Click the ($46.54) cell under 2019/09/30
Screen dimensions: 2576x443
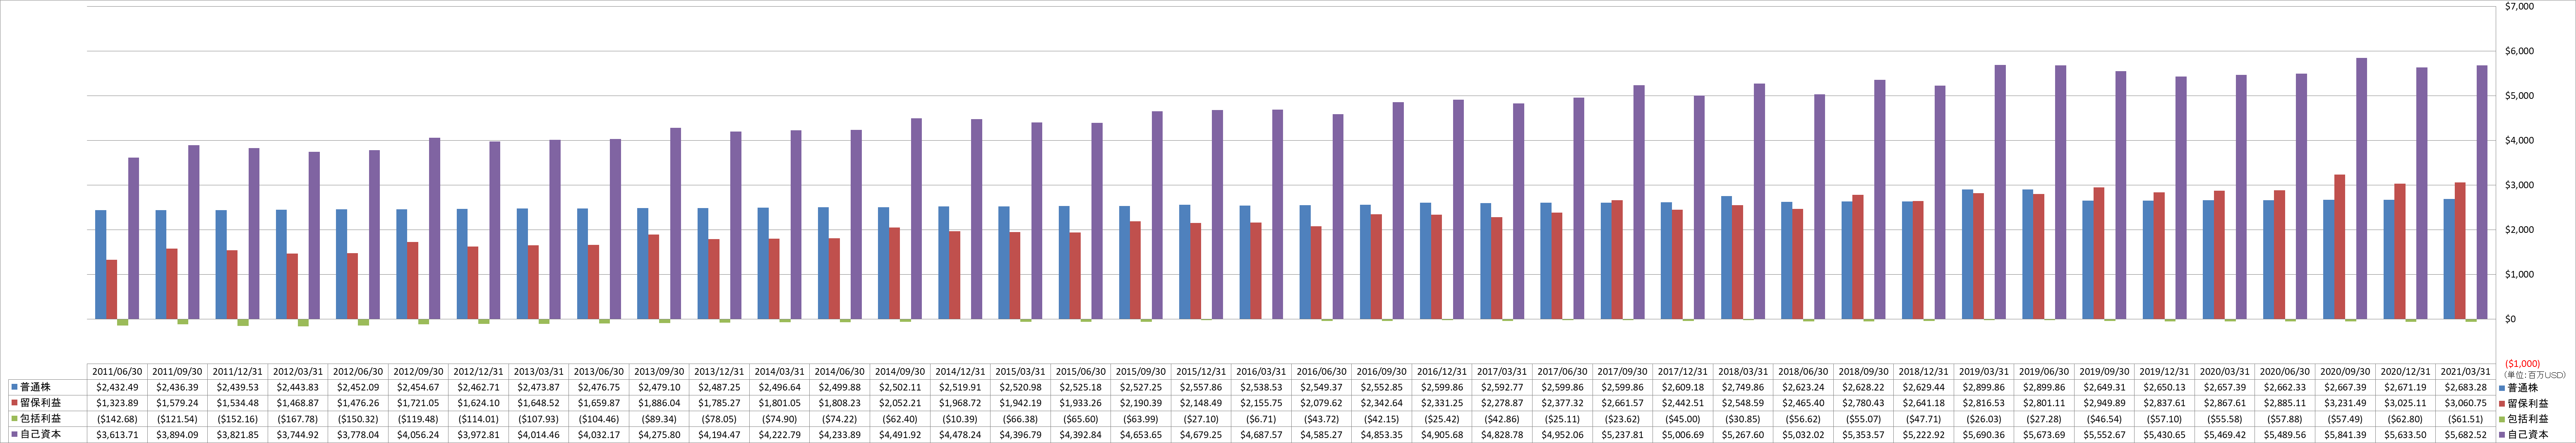coord(2104,419)
